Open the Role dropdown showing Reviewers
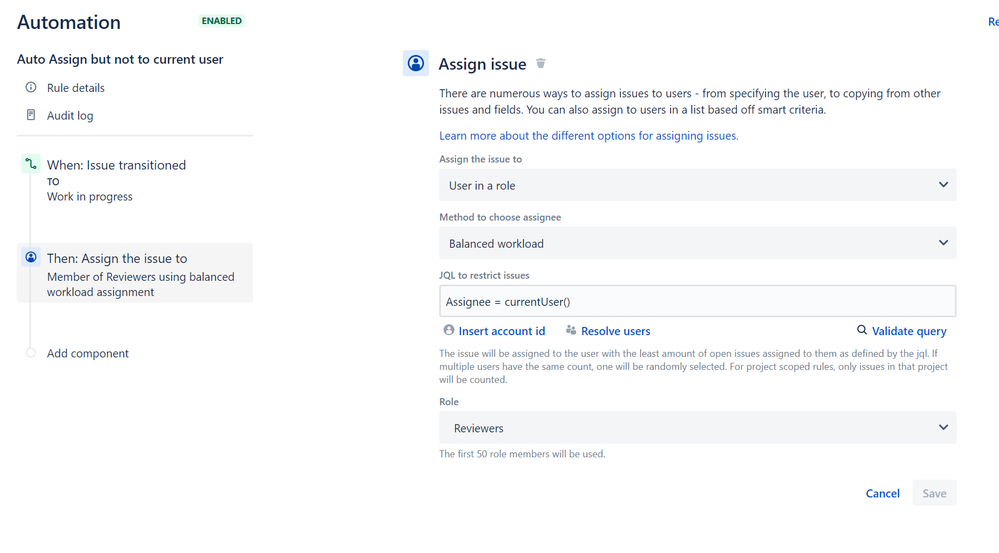 tap(697, 427)
